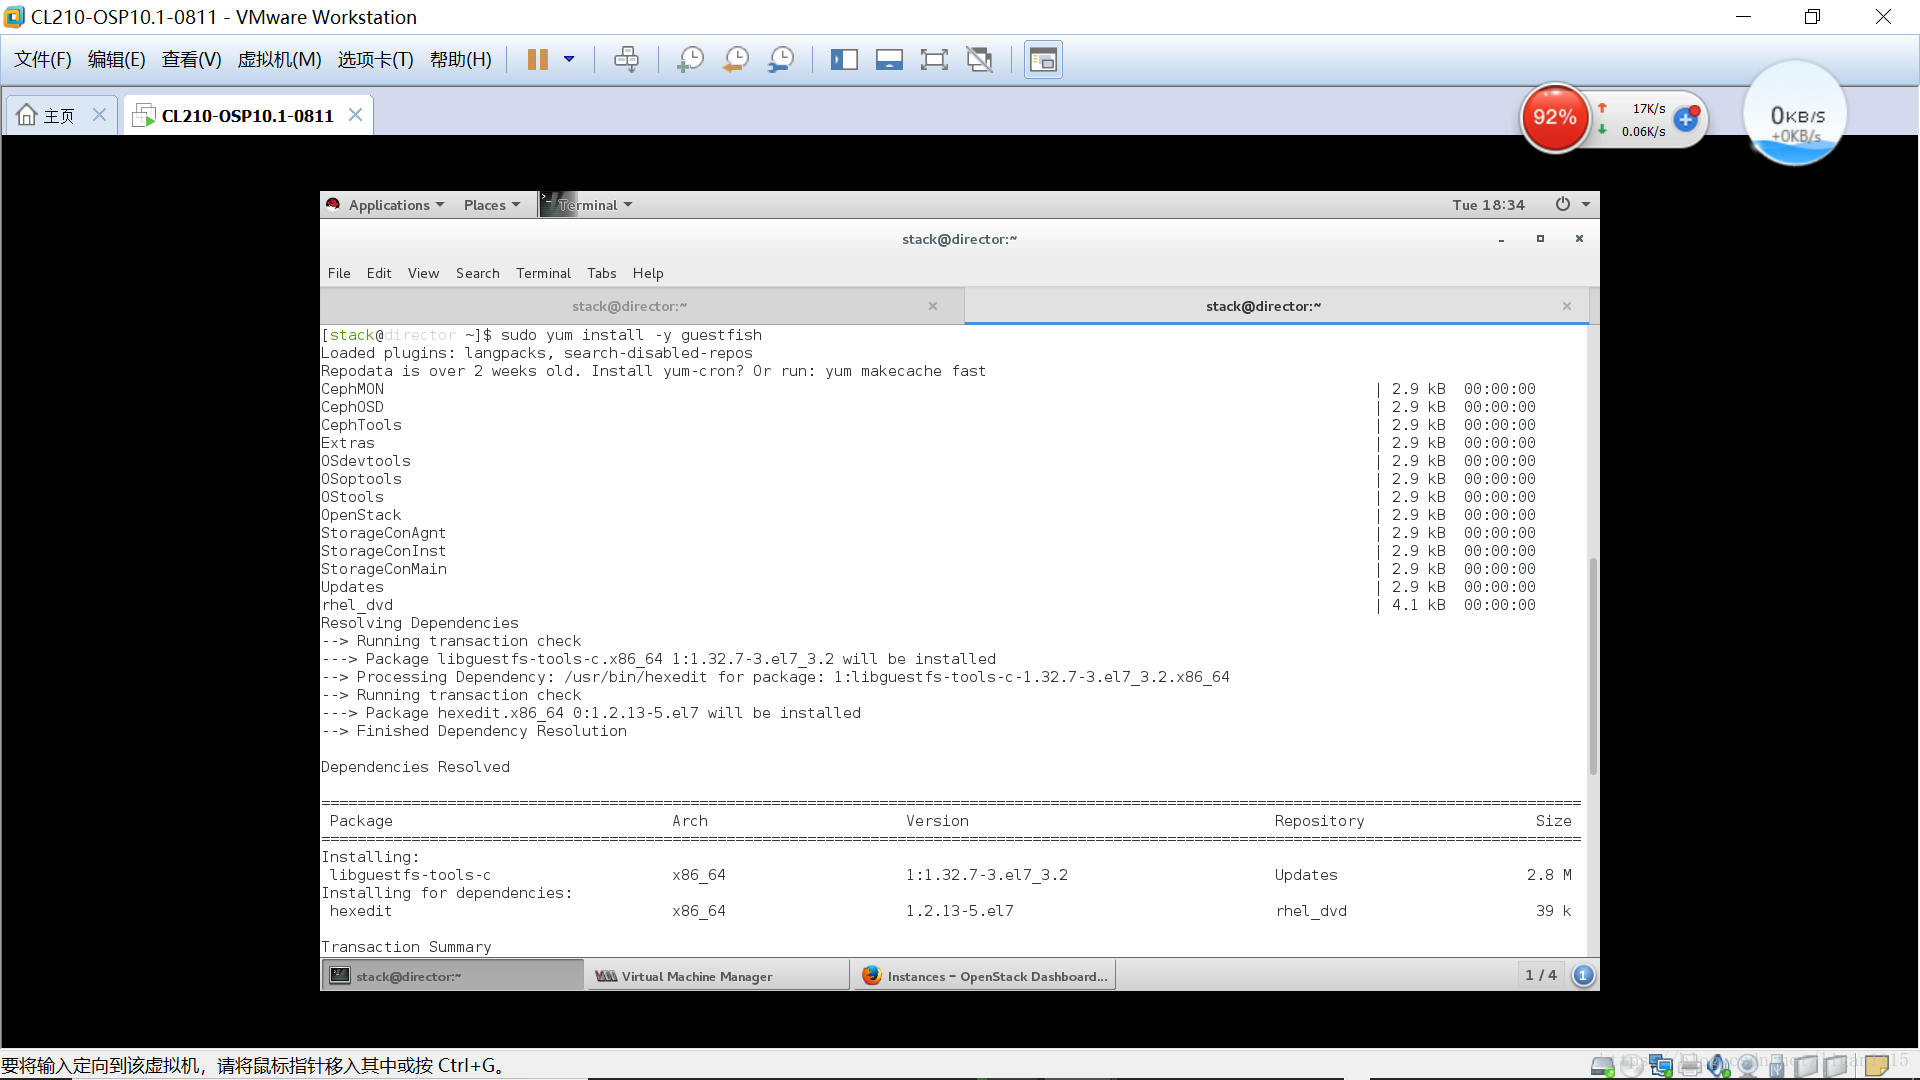
Task: Take a snapshot of the virtual machine
Action: point(690,60)
